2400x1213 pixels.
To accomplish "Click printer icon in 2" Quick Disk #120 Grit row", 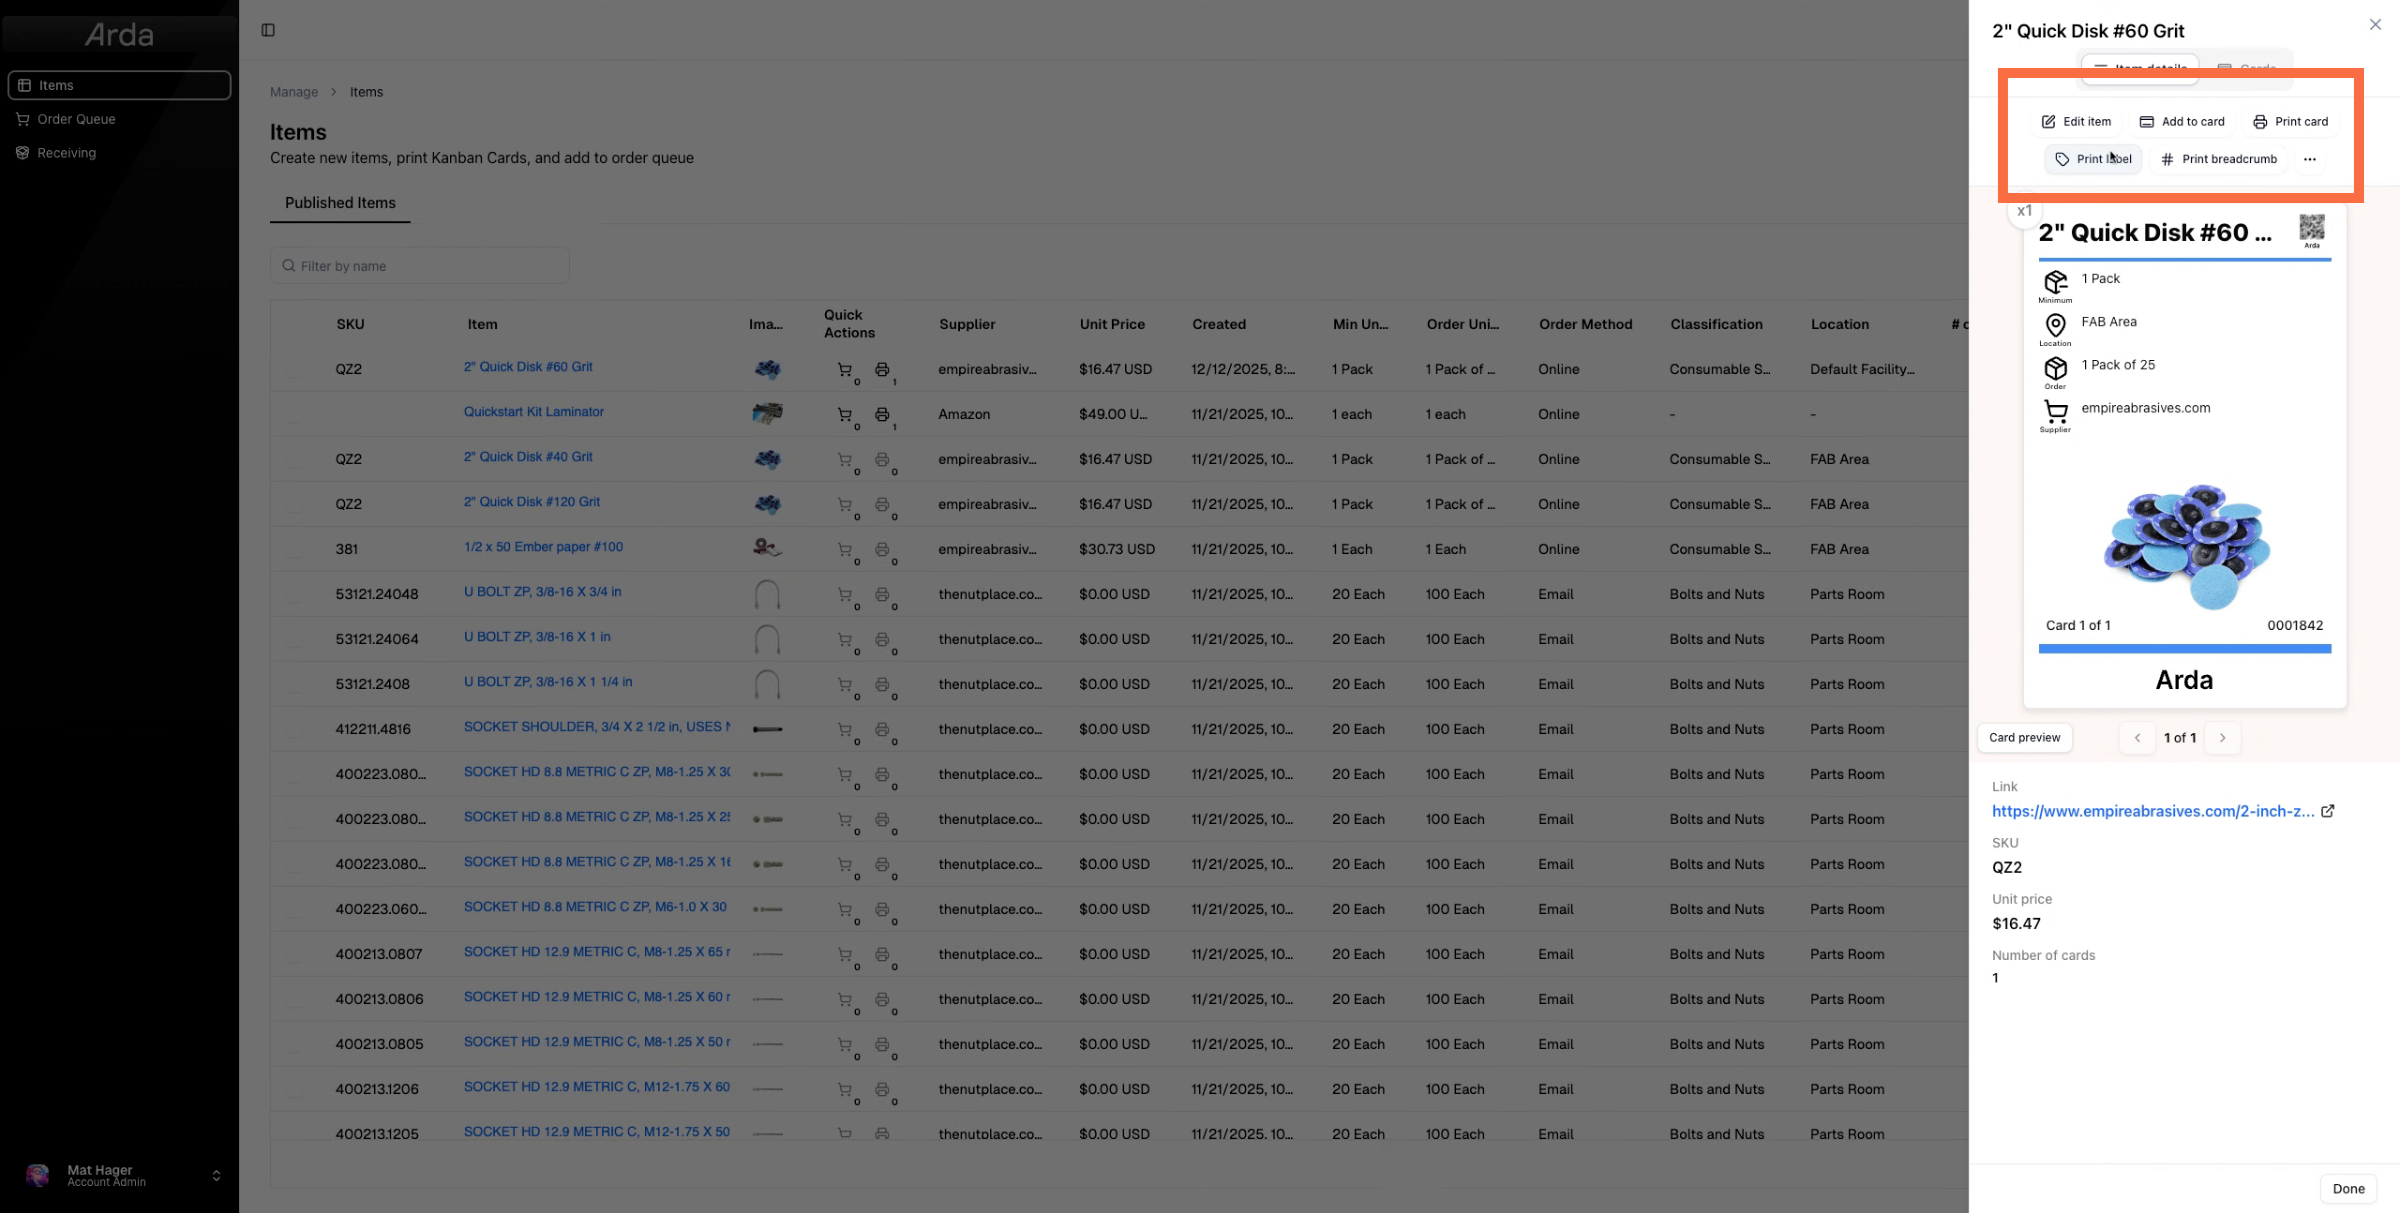I will [x=882, y=504].
